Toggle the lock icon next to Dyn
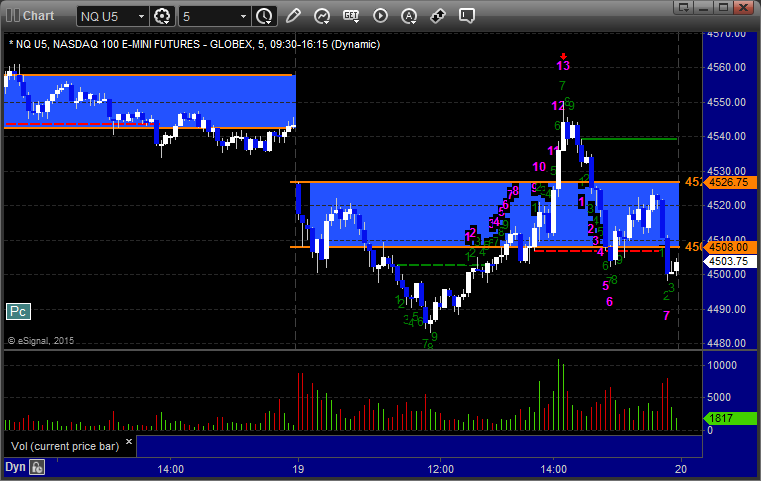Viewport: 761px width, 481px height. [x=37, y=467]
